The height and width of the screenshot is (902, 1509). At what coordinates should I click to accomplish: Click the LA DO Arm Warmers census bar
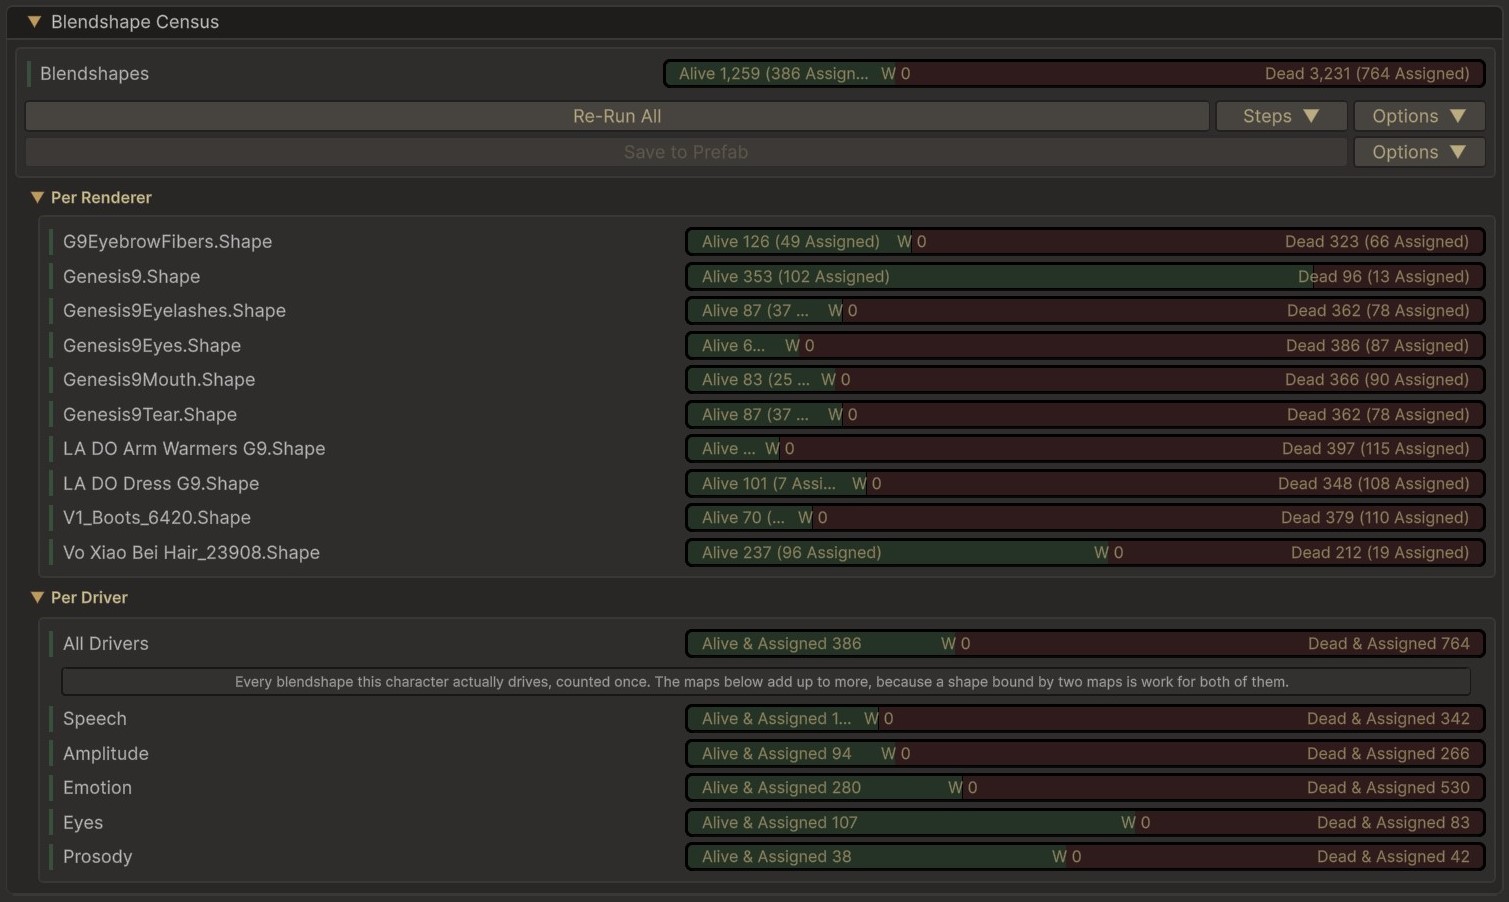1085,449
